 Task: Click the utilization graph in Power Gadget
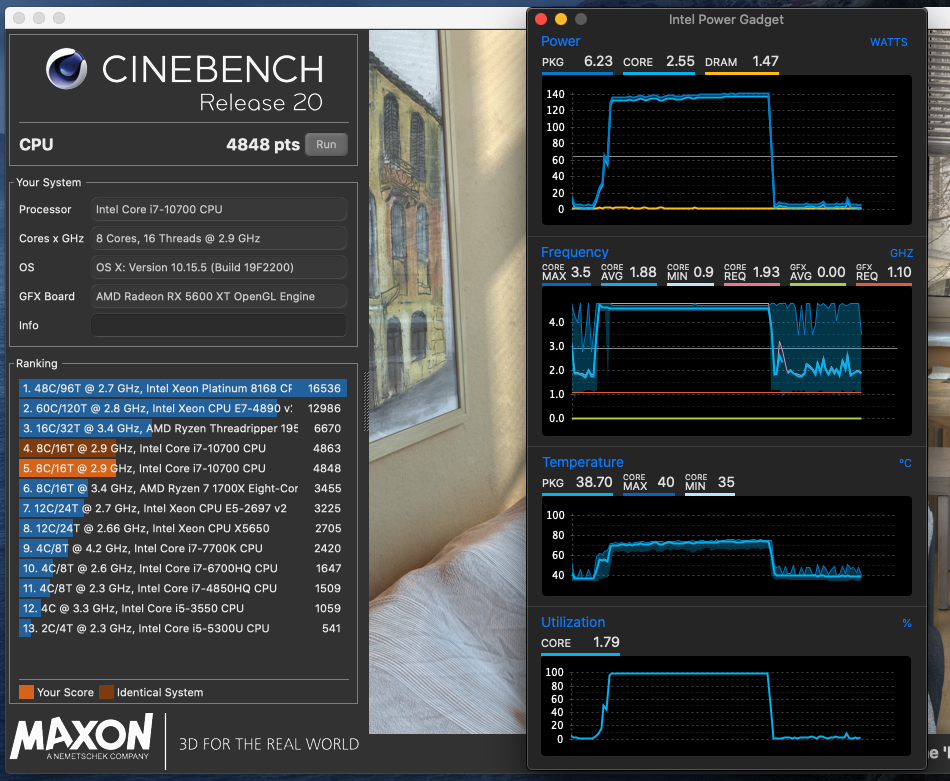[726, 706]
